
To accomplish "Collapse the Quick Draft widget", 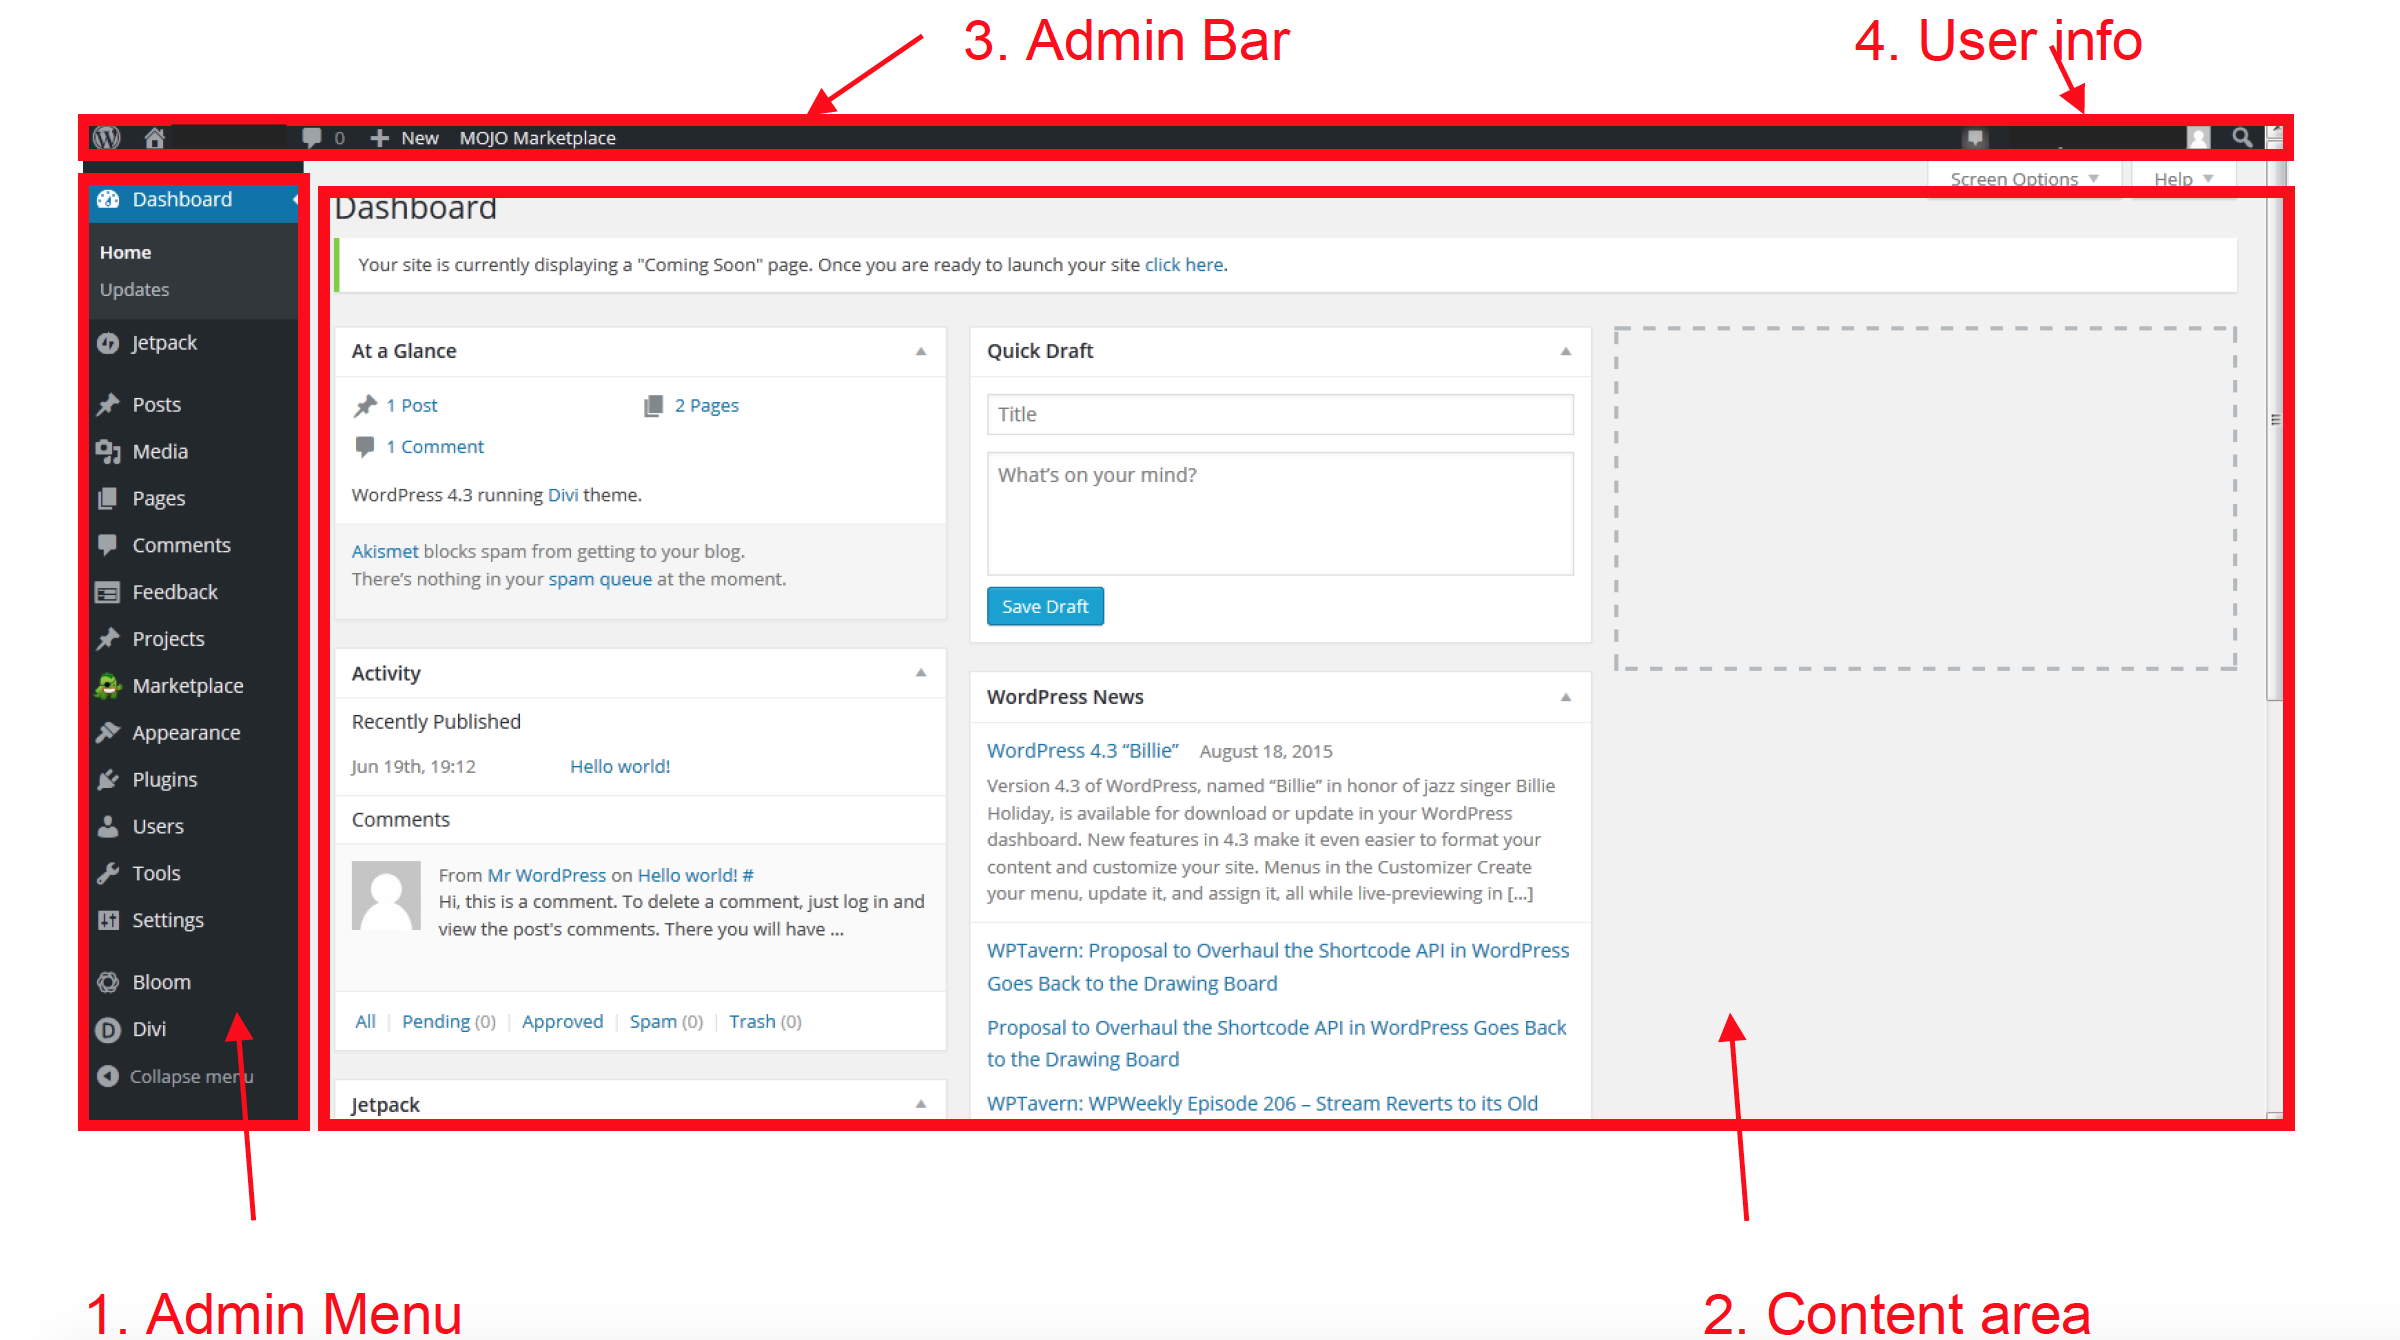I will (1566, 352).
